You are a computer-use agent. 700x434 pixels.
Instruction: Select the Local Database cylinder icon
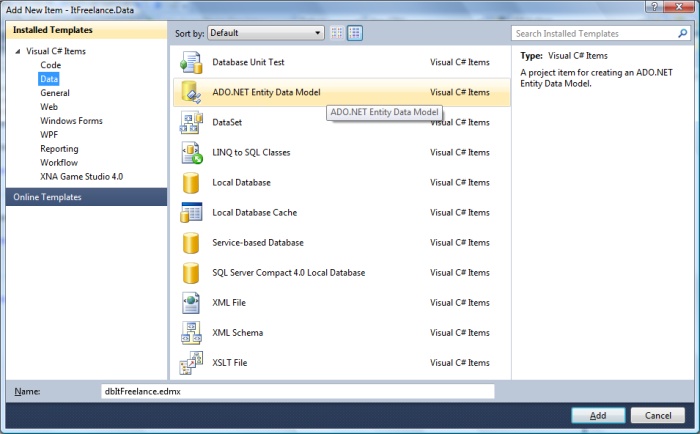(191, 183)
